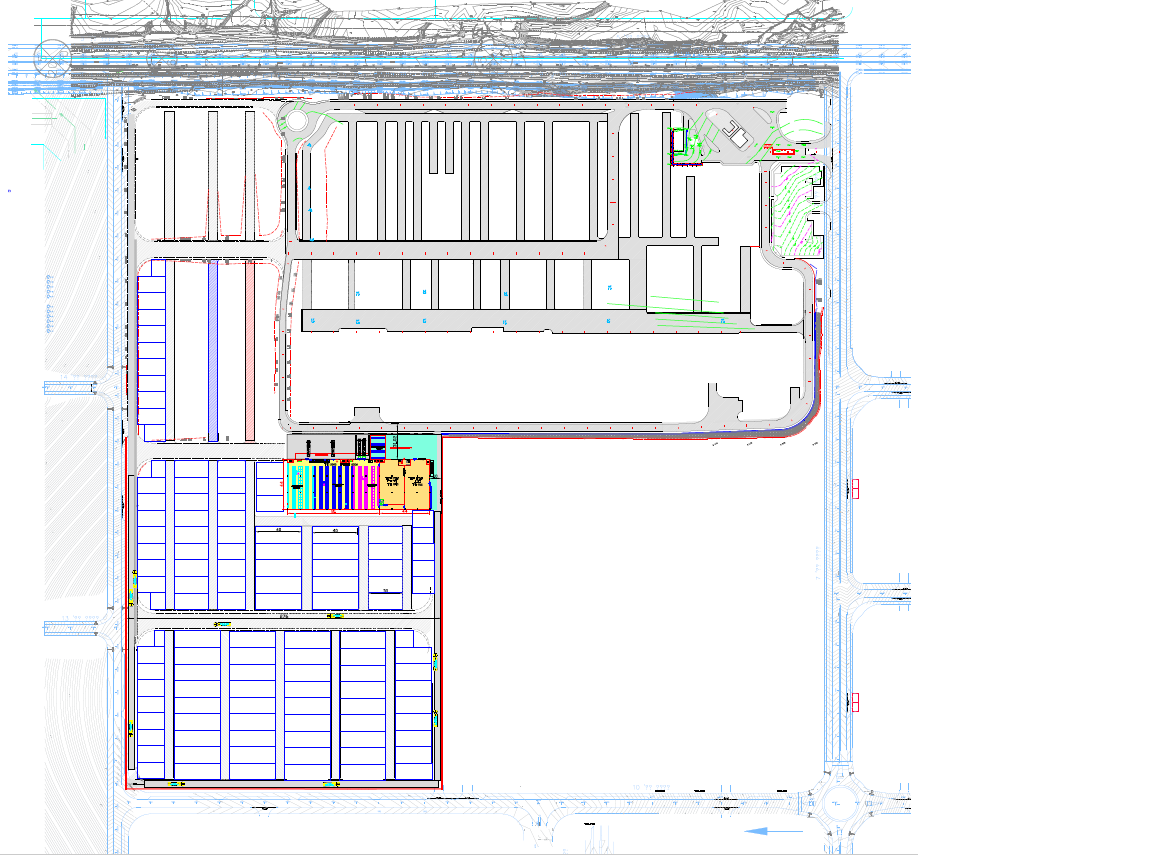Select the small roundabout at top-left of site
This screenshot has height=855, width=1152.
[297, 122]
